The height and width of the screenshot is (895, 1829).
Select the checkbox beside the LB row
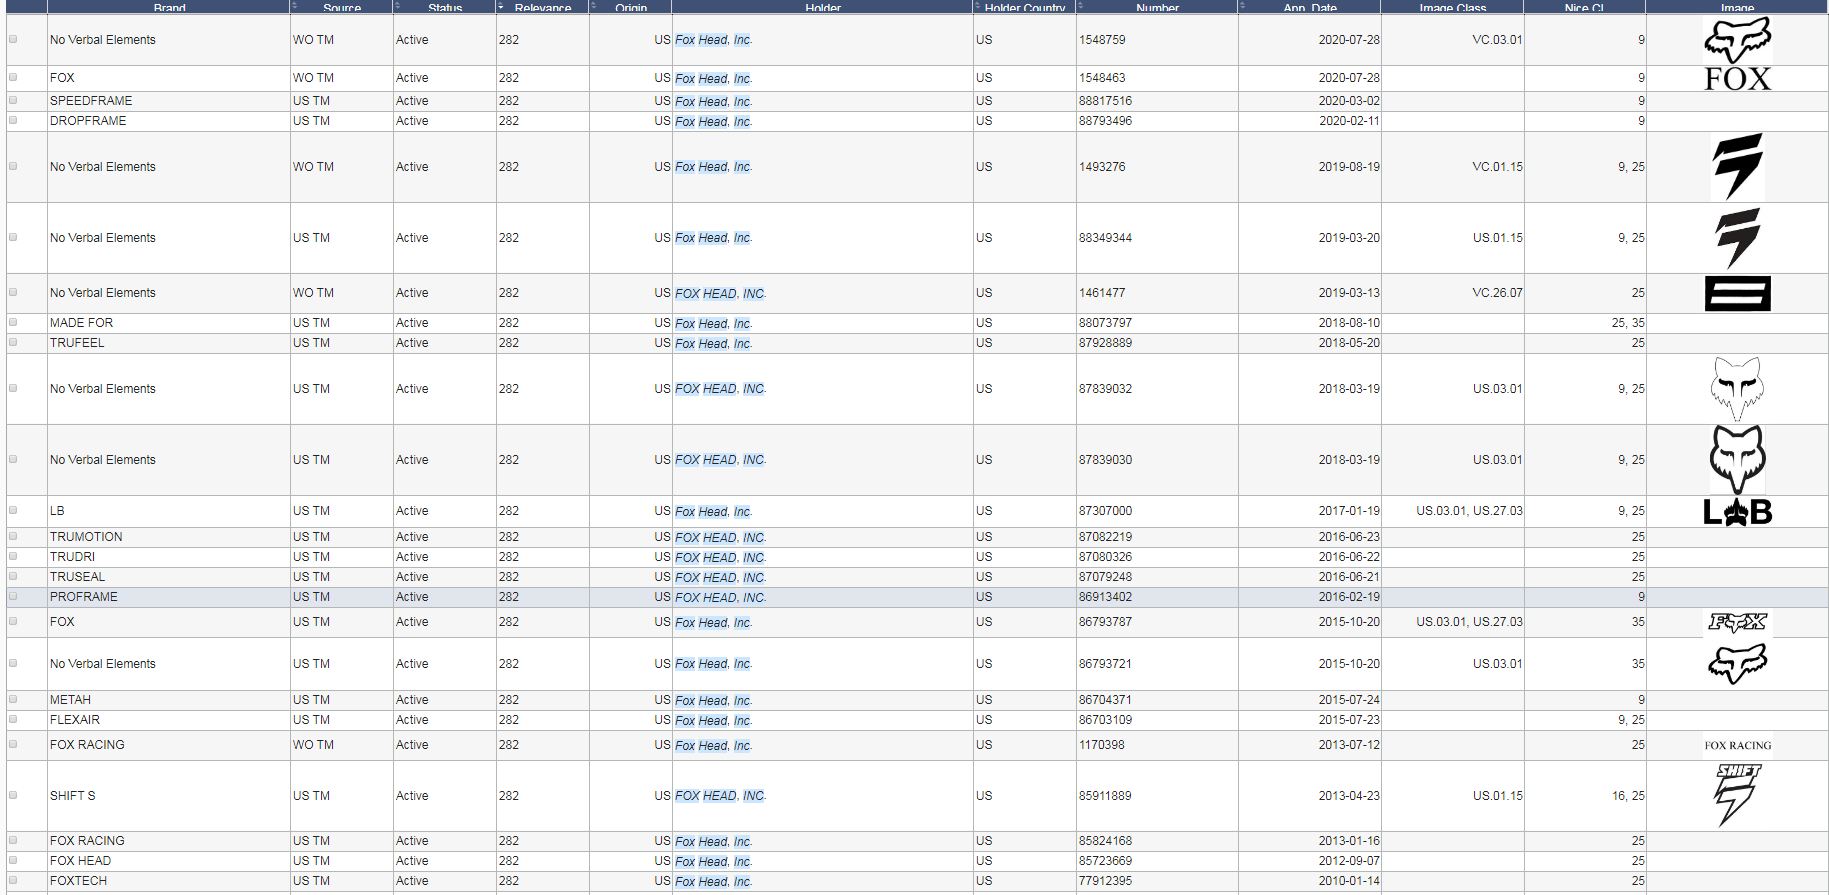point(13,510)
